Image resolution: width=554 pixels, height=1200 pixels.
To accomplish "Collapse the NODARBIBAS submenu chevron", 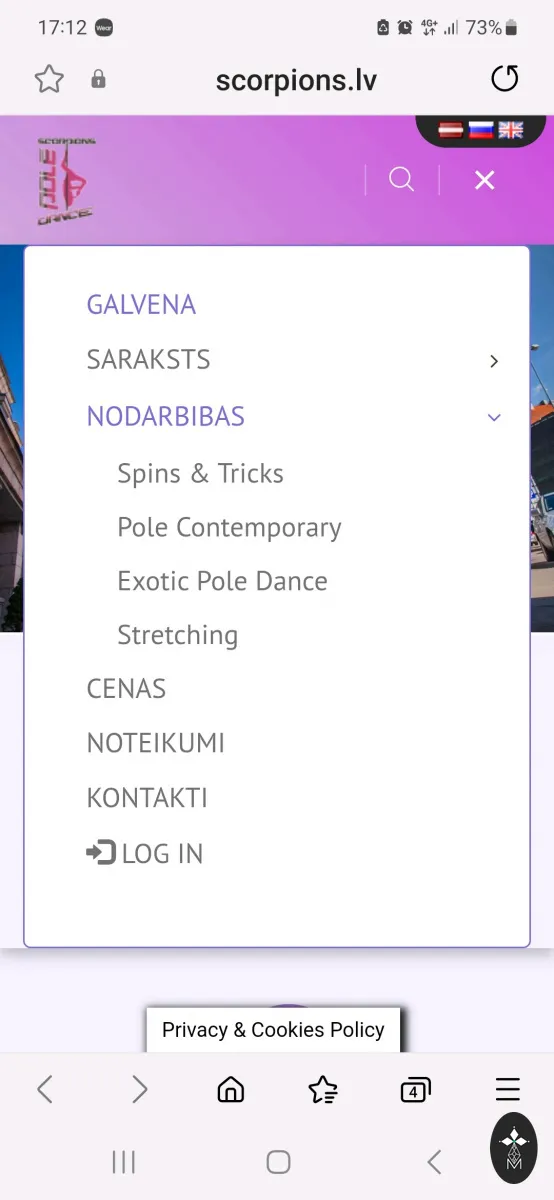I will pos(494,417).
